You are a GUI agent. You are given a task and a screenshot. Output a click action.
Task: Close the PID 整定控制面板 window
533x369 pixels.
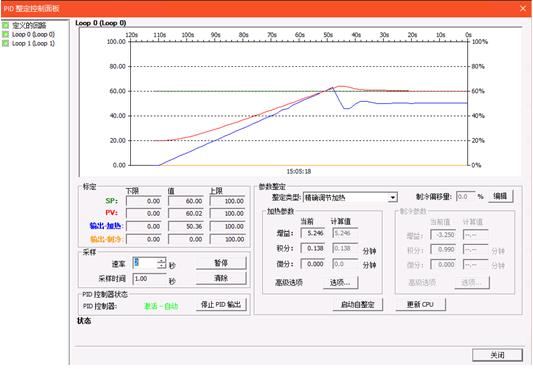click(x=523, y=8)
